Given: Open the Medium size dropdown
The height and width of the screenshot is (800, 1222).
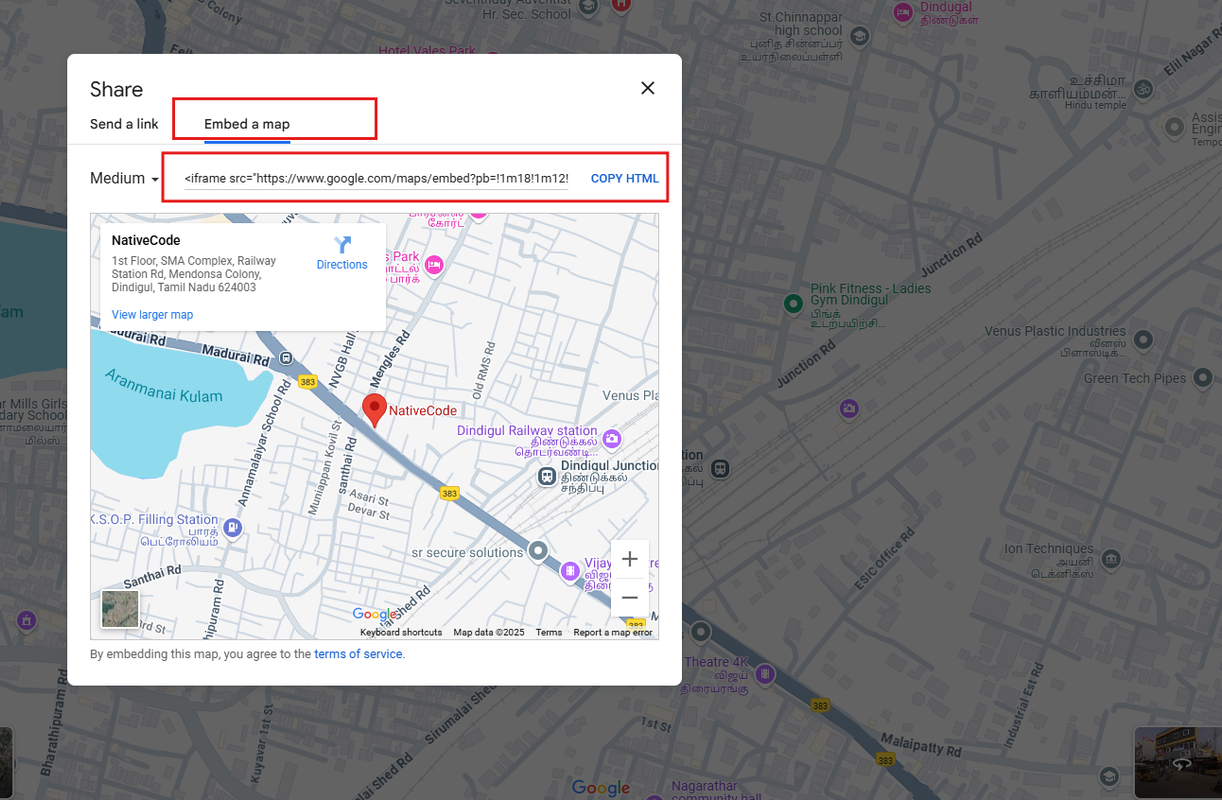Looking at the screenshot, I should pos(125,178).
